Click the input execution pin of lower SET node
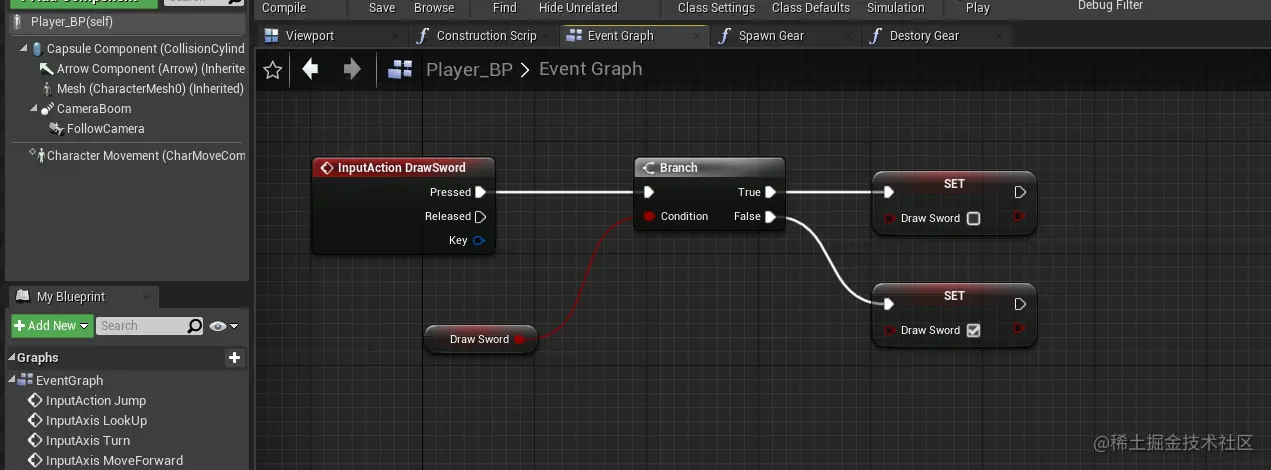1271x470 pixels. pyautogui.click(x=889, y=304)
